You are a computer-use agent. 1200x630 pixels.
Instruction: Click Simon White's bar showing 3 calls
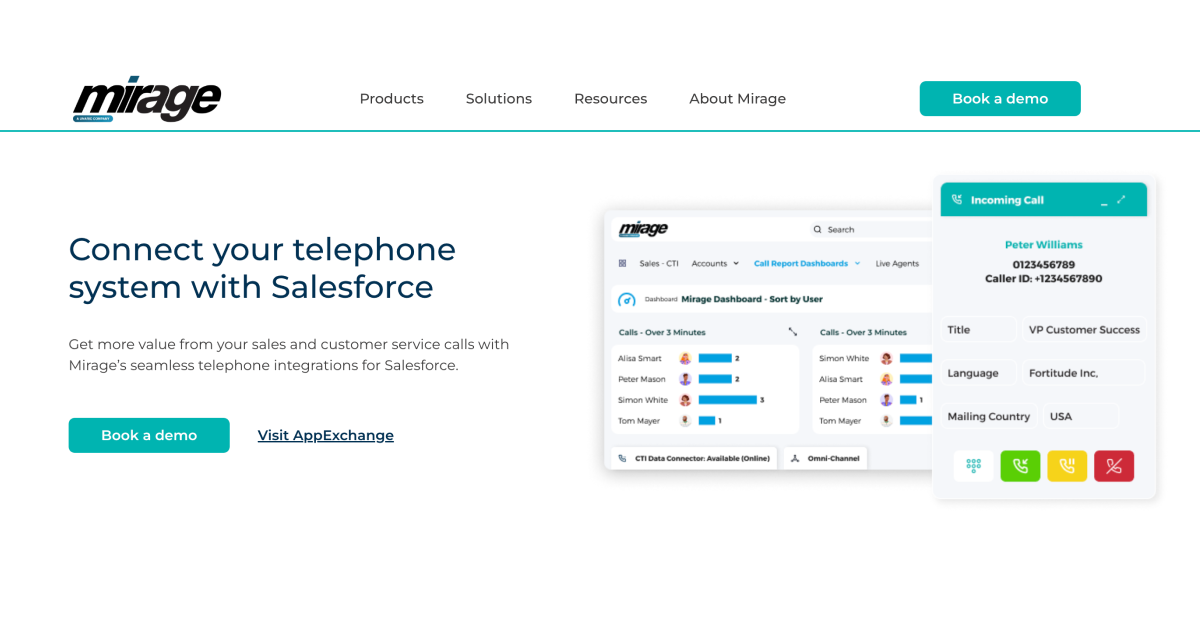pos(728,400)
